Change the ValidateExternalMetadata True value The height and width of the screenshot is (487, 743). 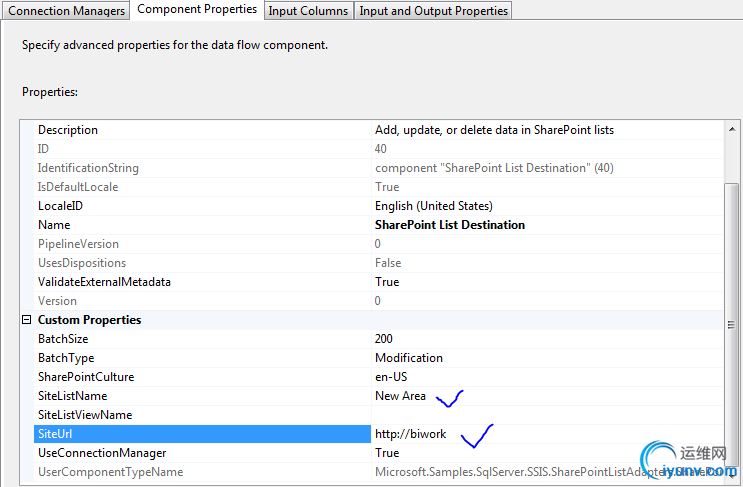tap(387, 282)
